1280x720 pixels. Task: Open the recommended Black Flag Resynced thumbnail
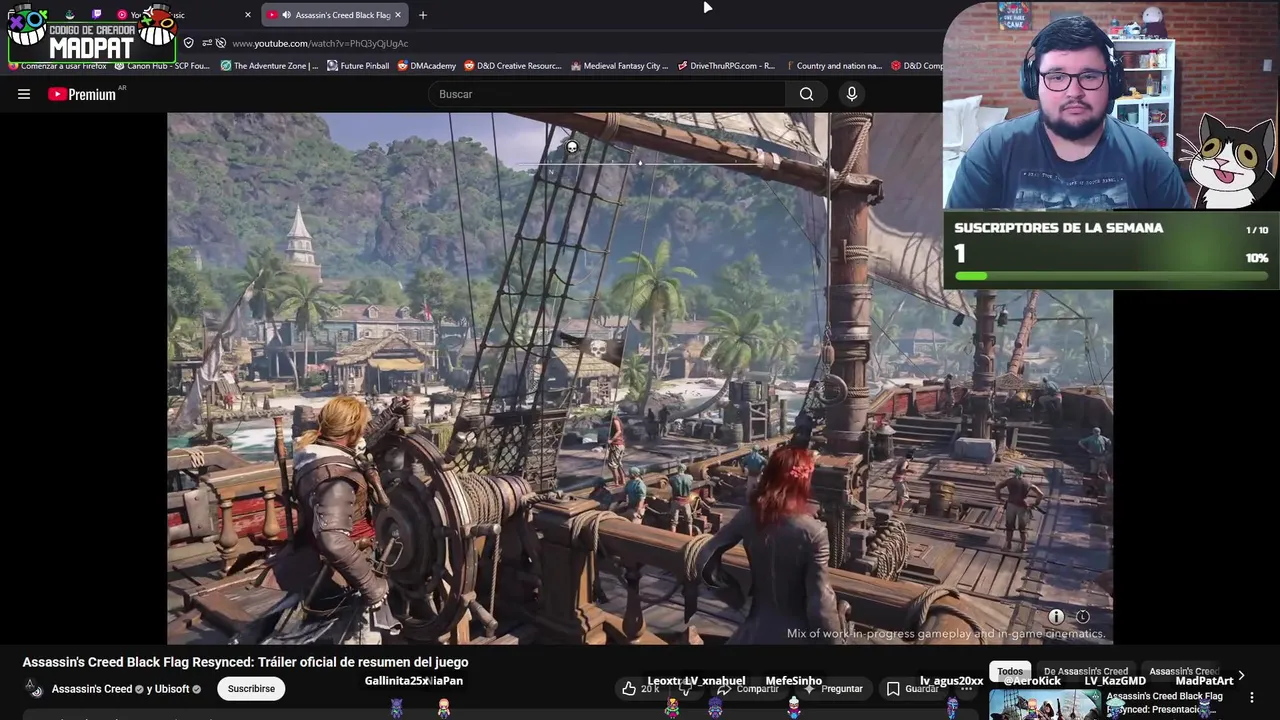coord(1044,704)
